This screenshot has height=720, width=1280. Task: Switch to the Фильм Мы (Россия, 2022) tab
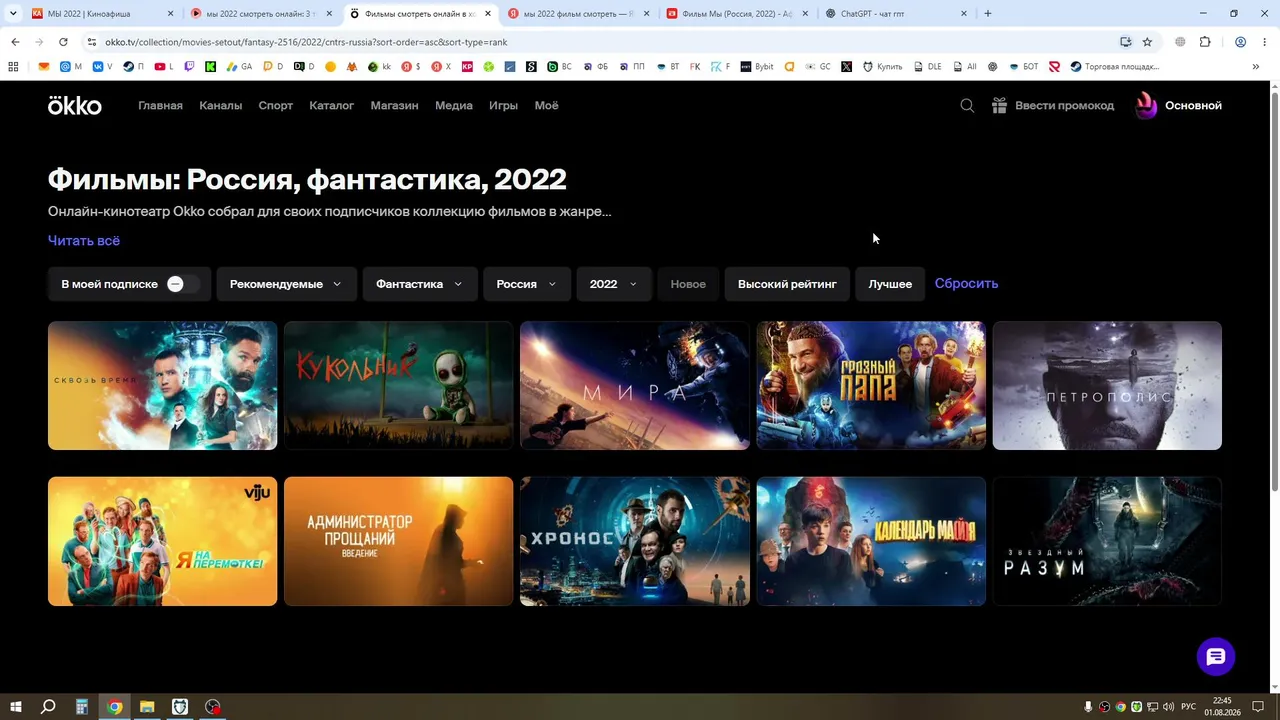coord(736,14)
